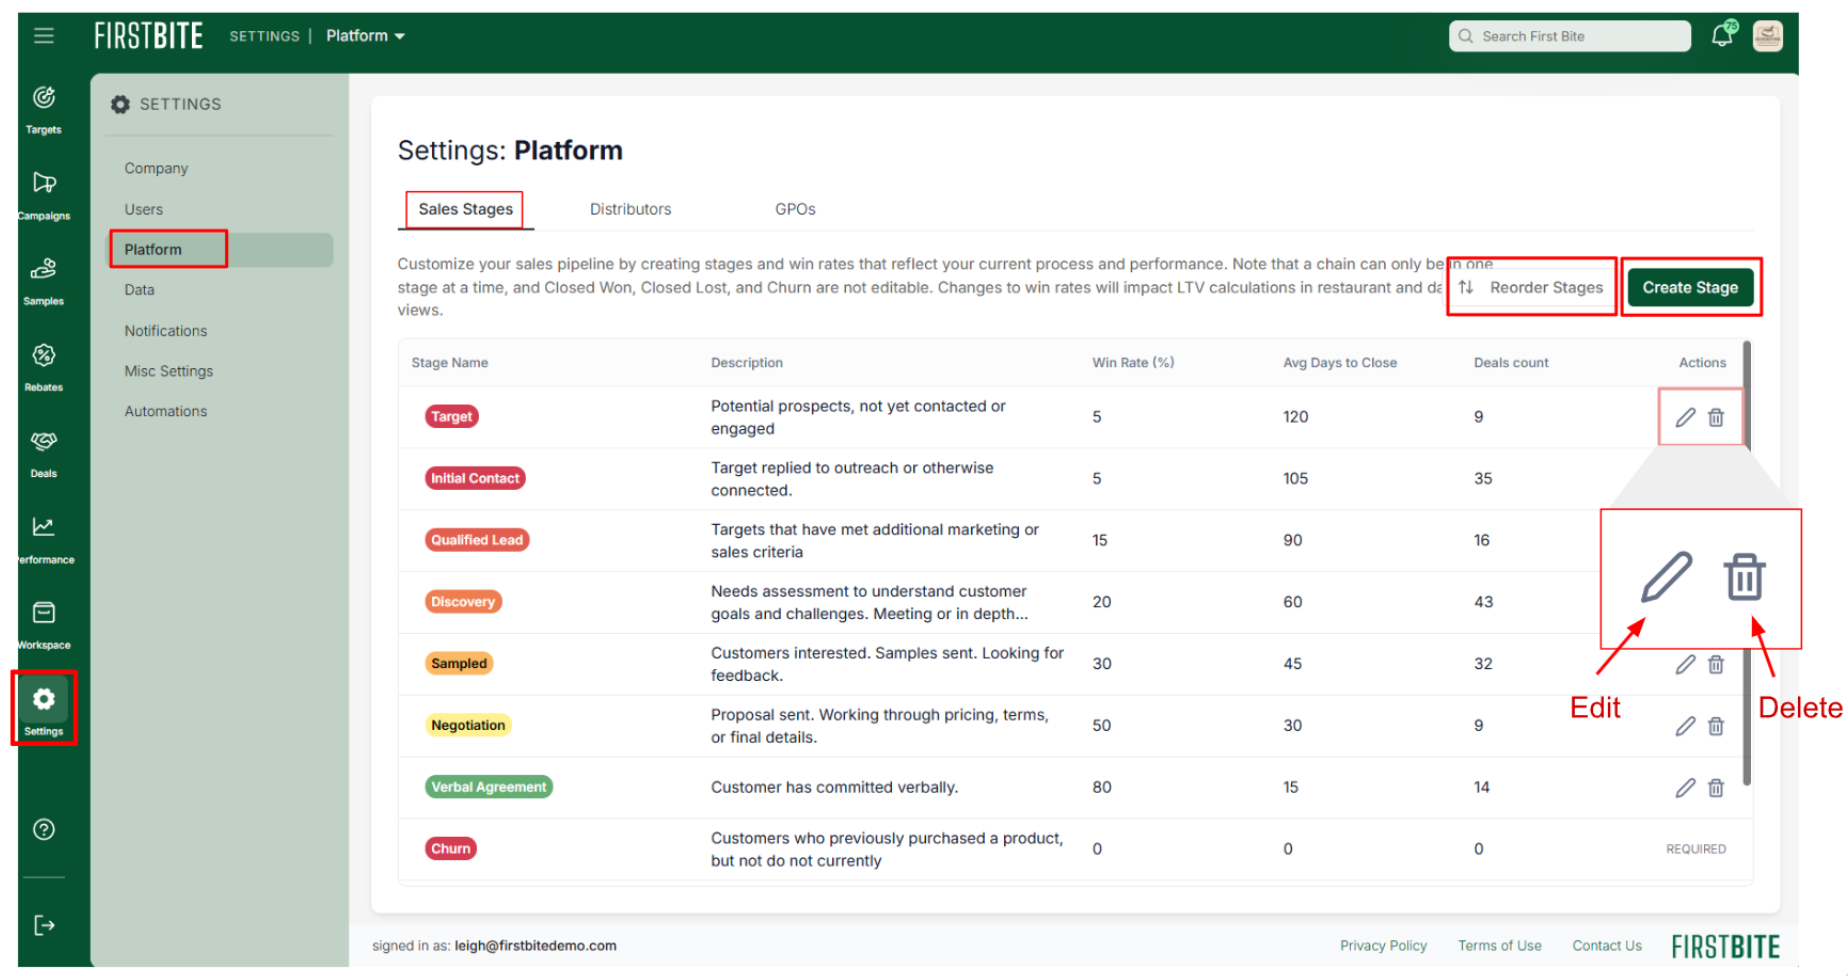Open the Privacy Policy link
The image size is (1848, 976).
tap(1383, 946)
